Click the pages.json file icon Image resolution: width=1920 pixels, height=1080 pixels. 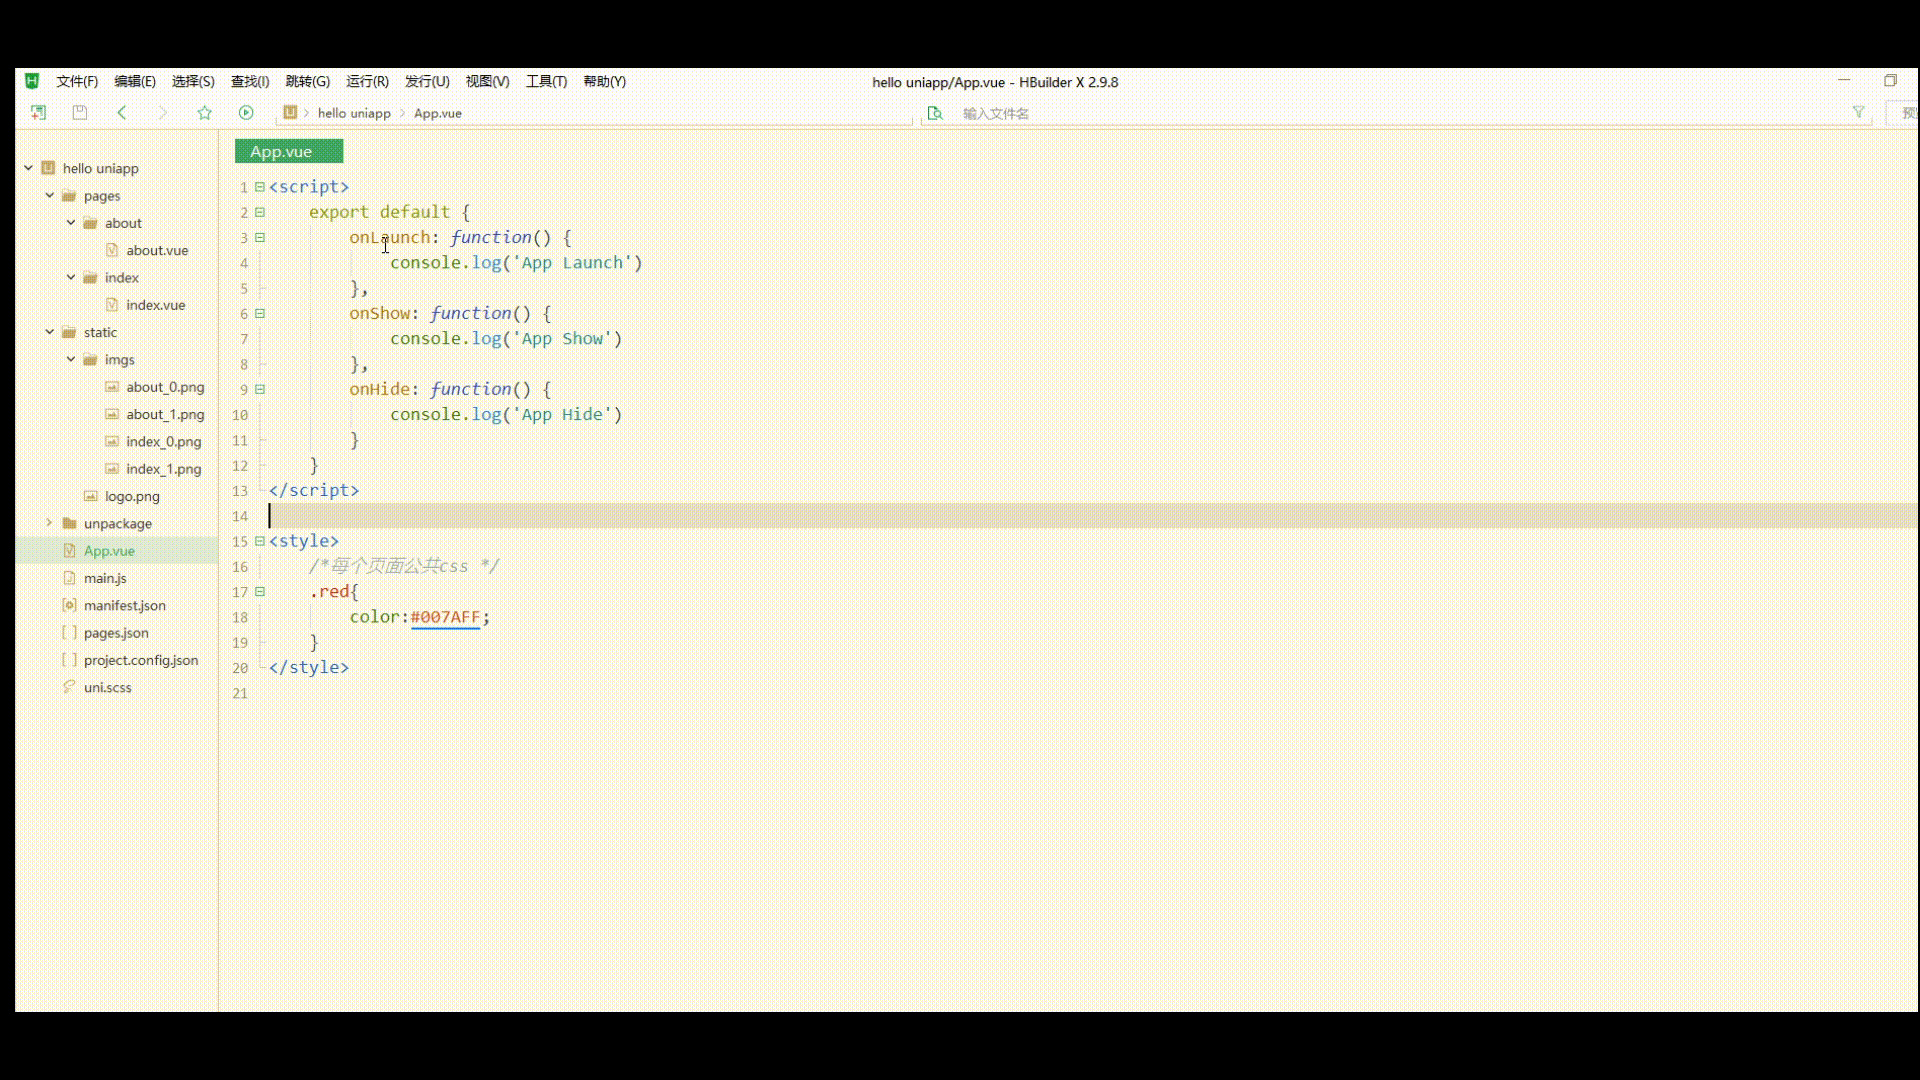tap(69, 632)
